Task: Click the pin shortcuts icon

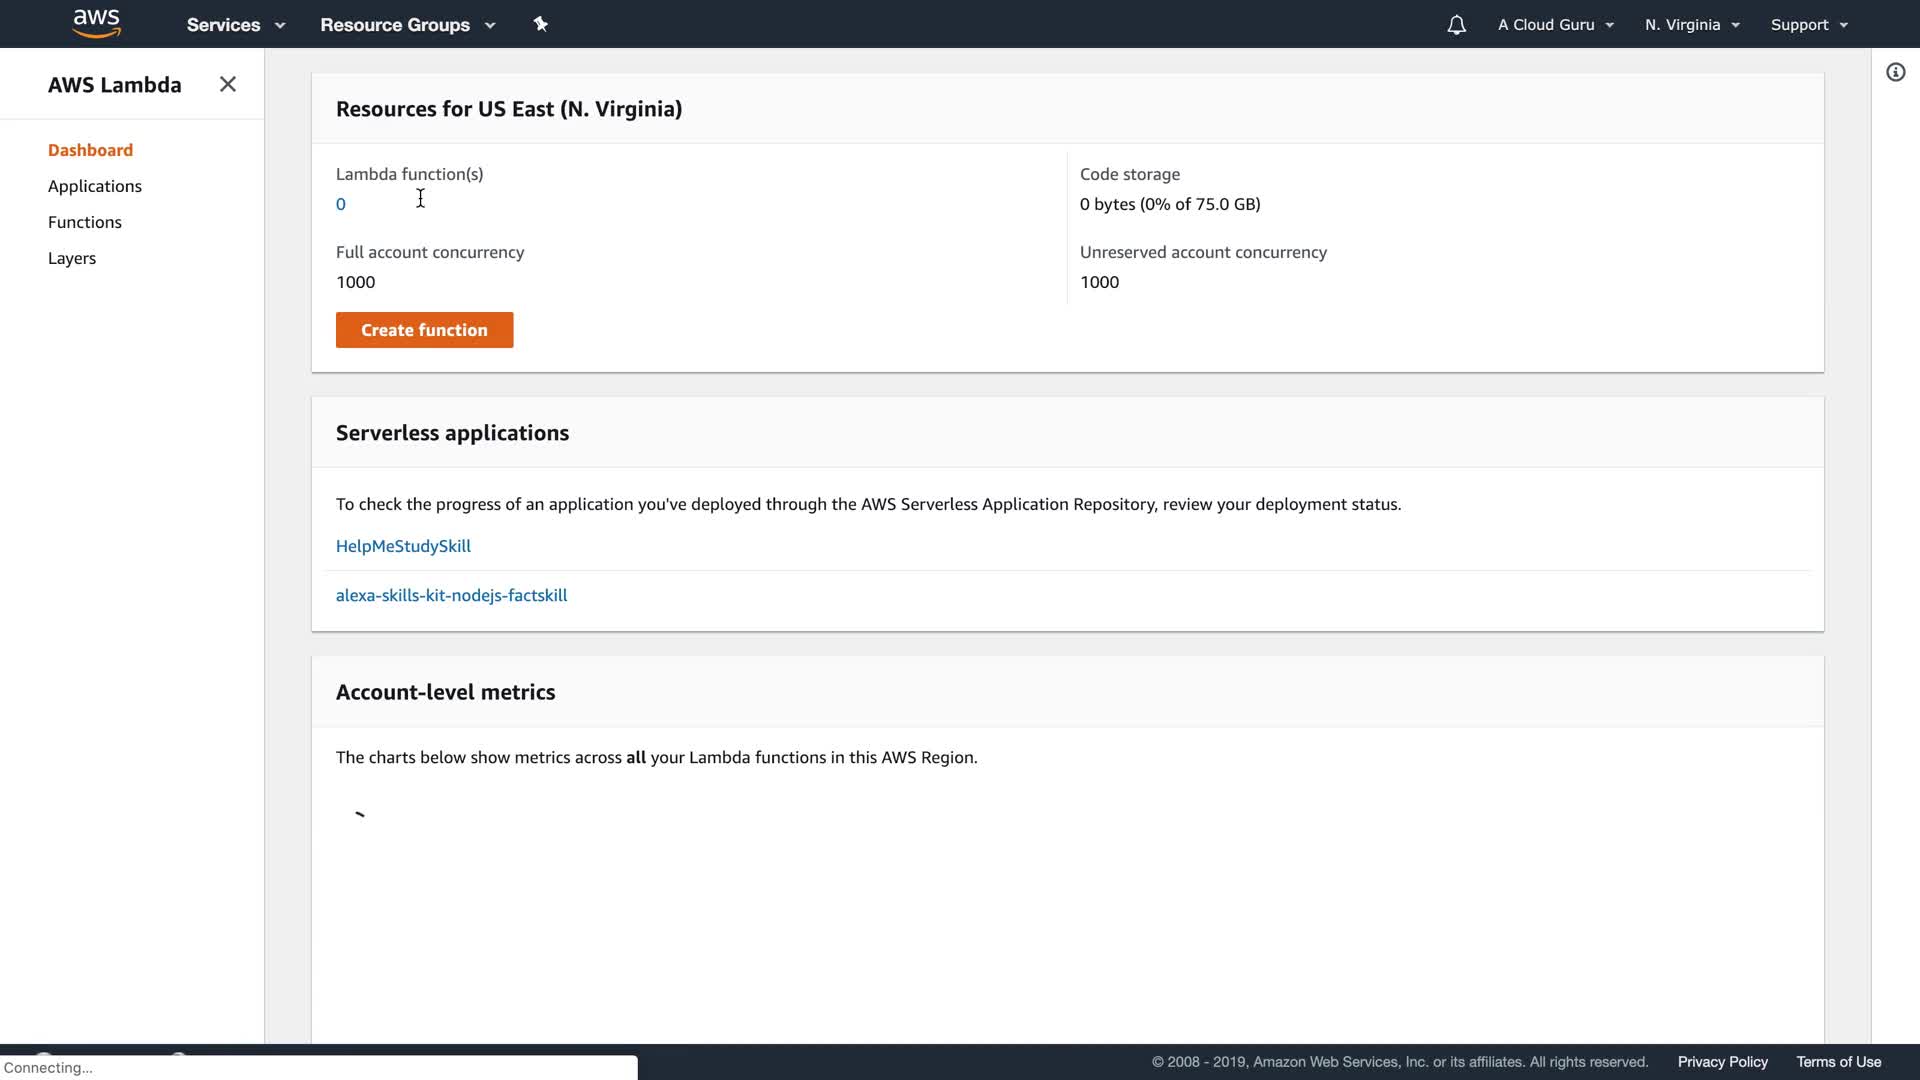Action: [541, 24]
